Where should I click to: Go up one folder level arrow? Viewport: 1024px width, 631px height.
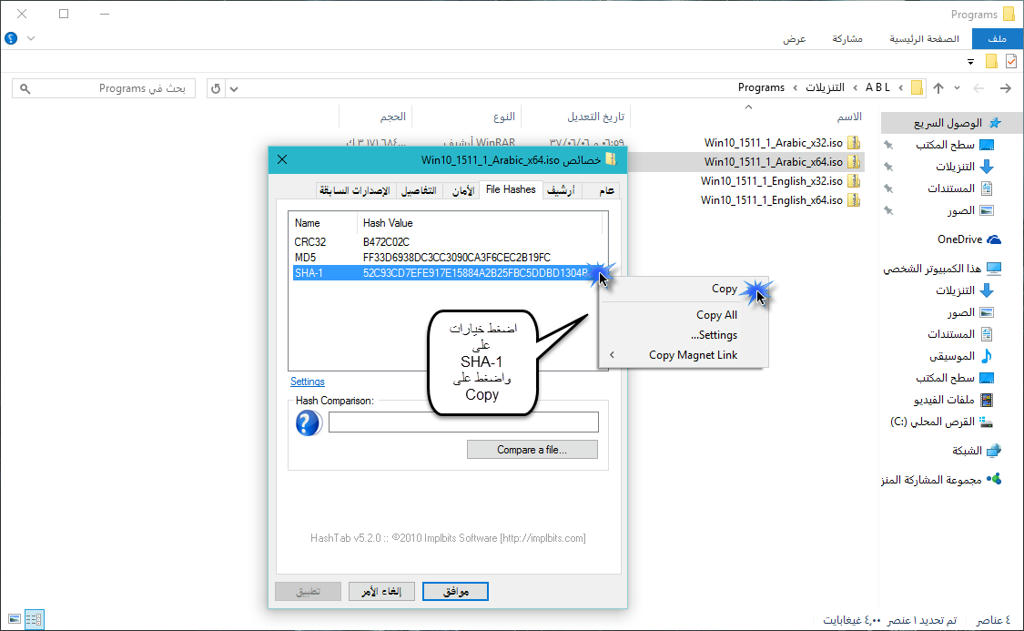point(938,88)
